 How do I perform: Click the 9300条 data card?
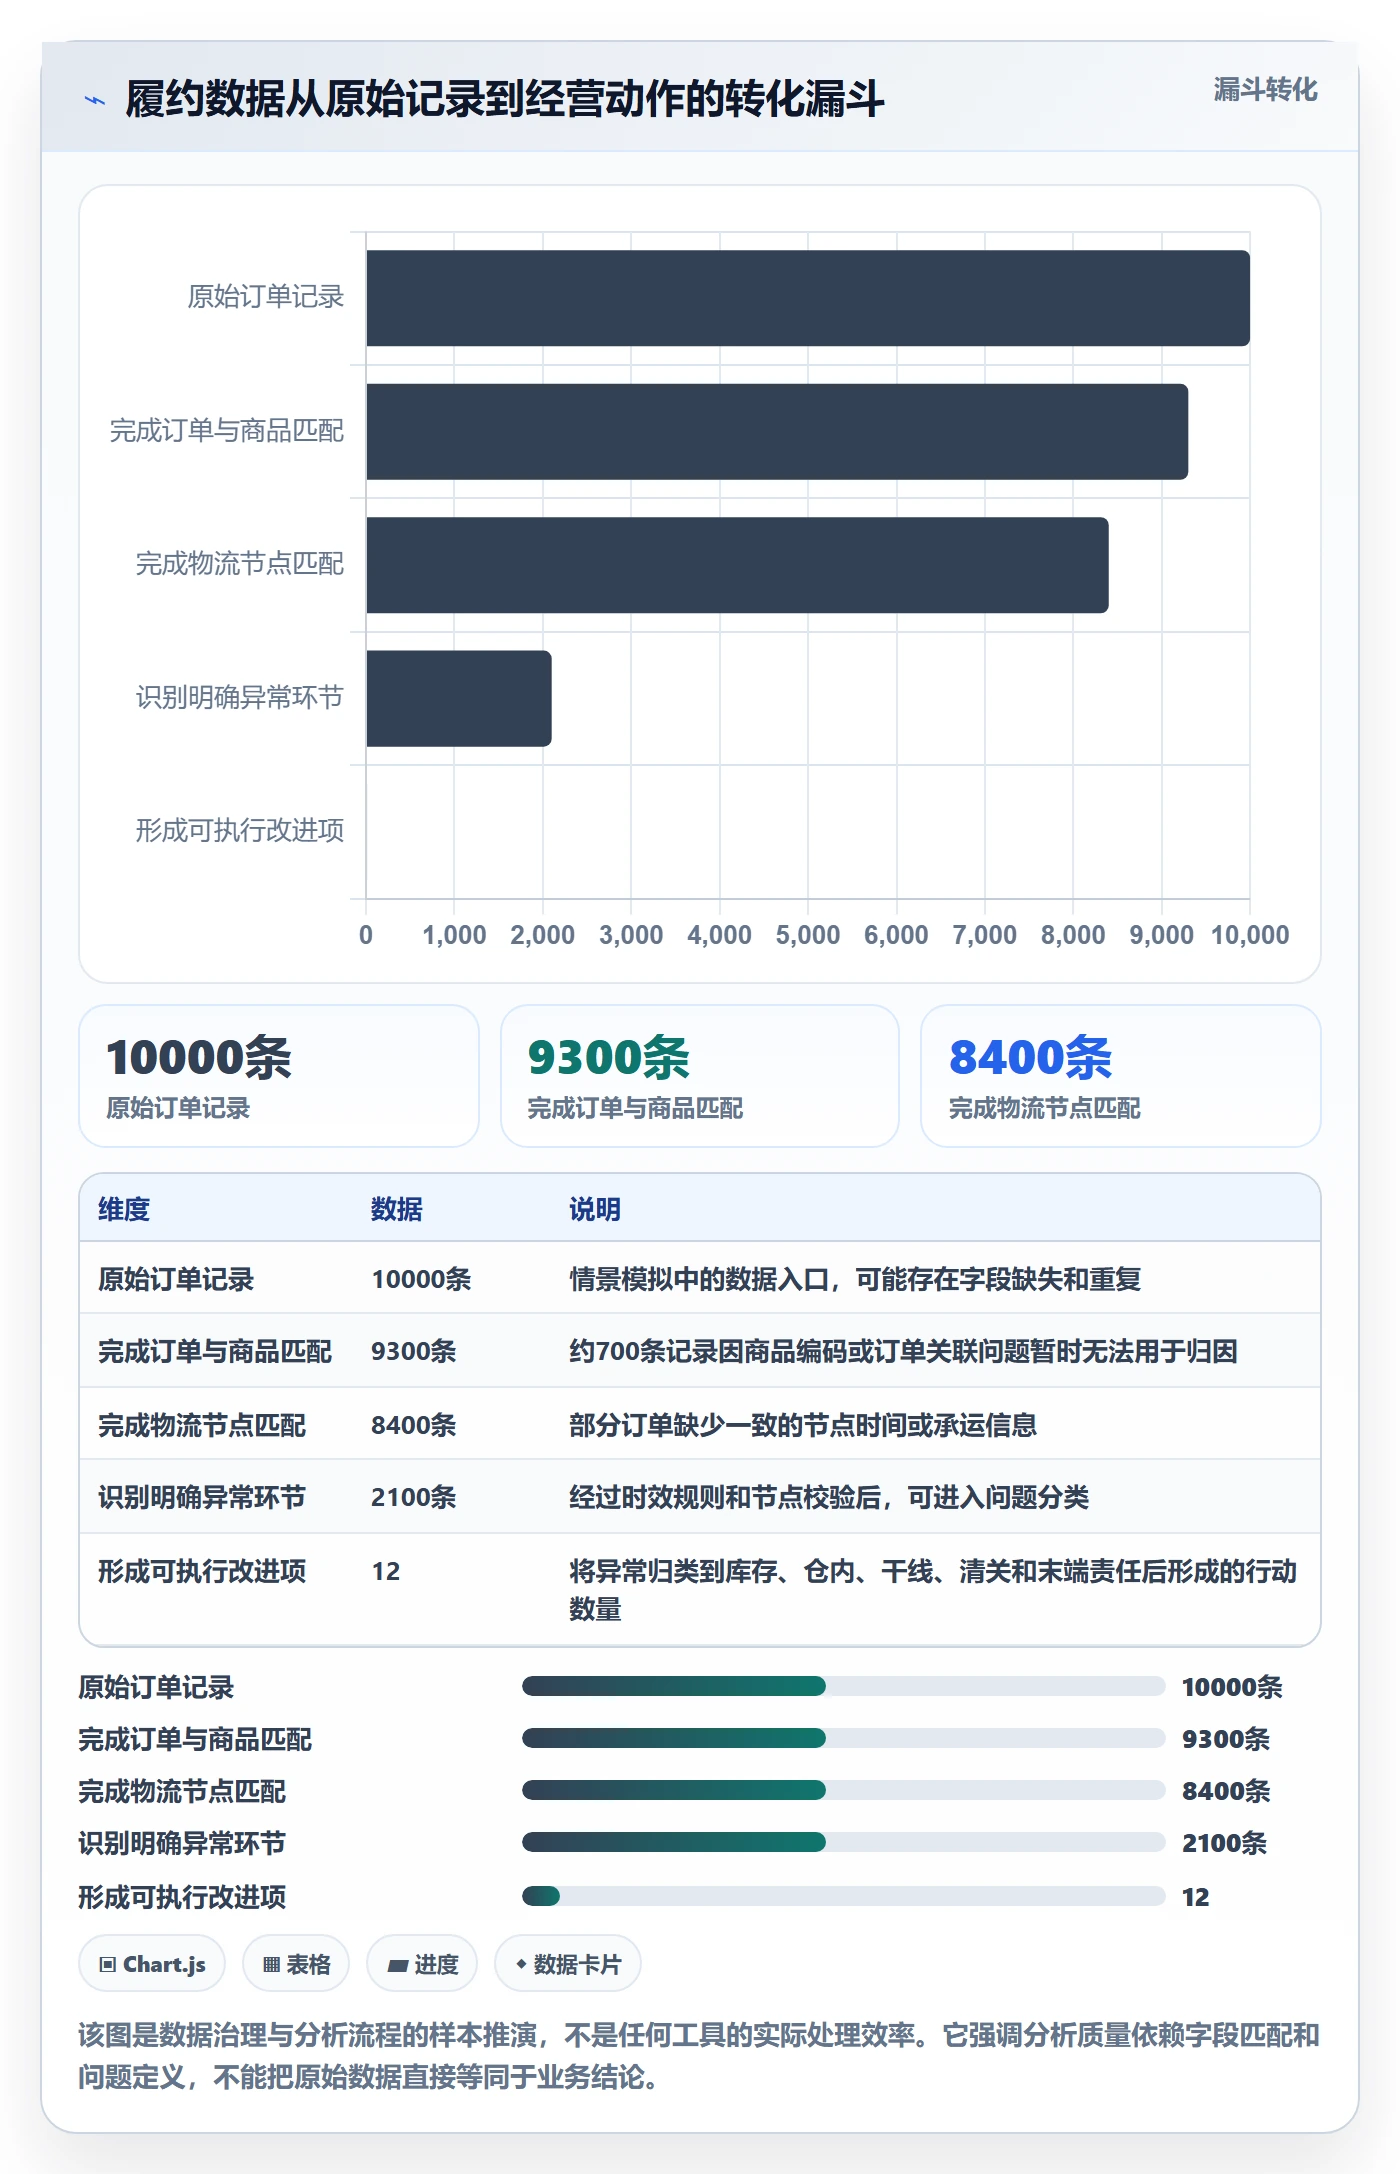[x=700, y=1076]
